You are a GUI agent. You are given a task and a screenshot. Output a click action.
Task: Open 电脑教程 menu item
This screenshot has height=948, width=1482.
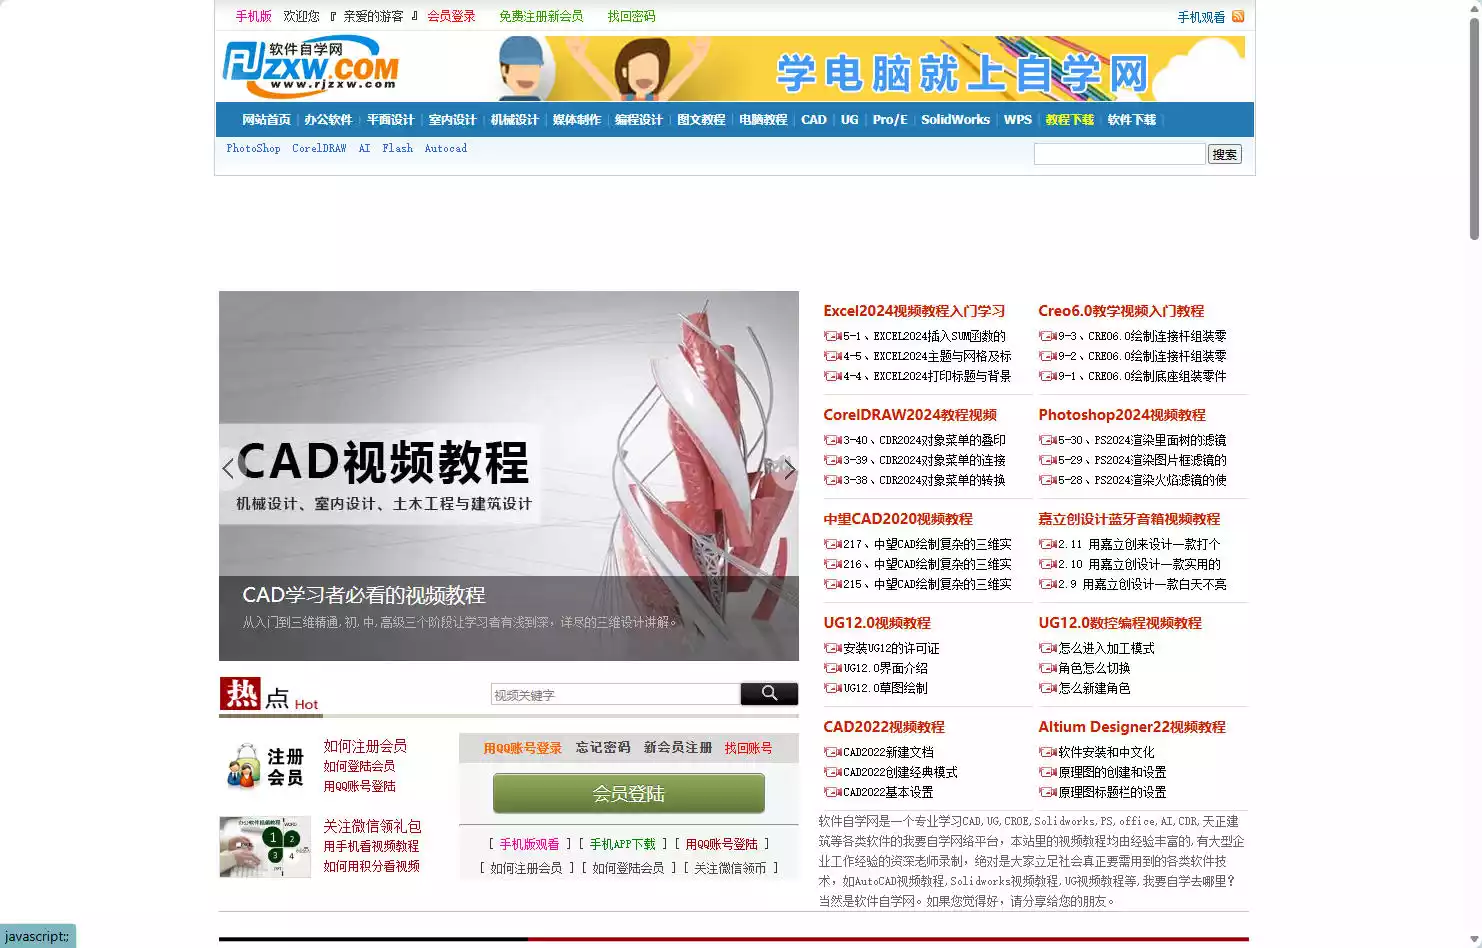coord(763,119)
